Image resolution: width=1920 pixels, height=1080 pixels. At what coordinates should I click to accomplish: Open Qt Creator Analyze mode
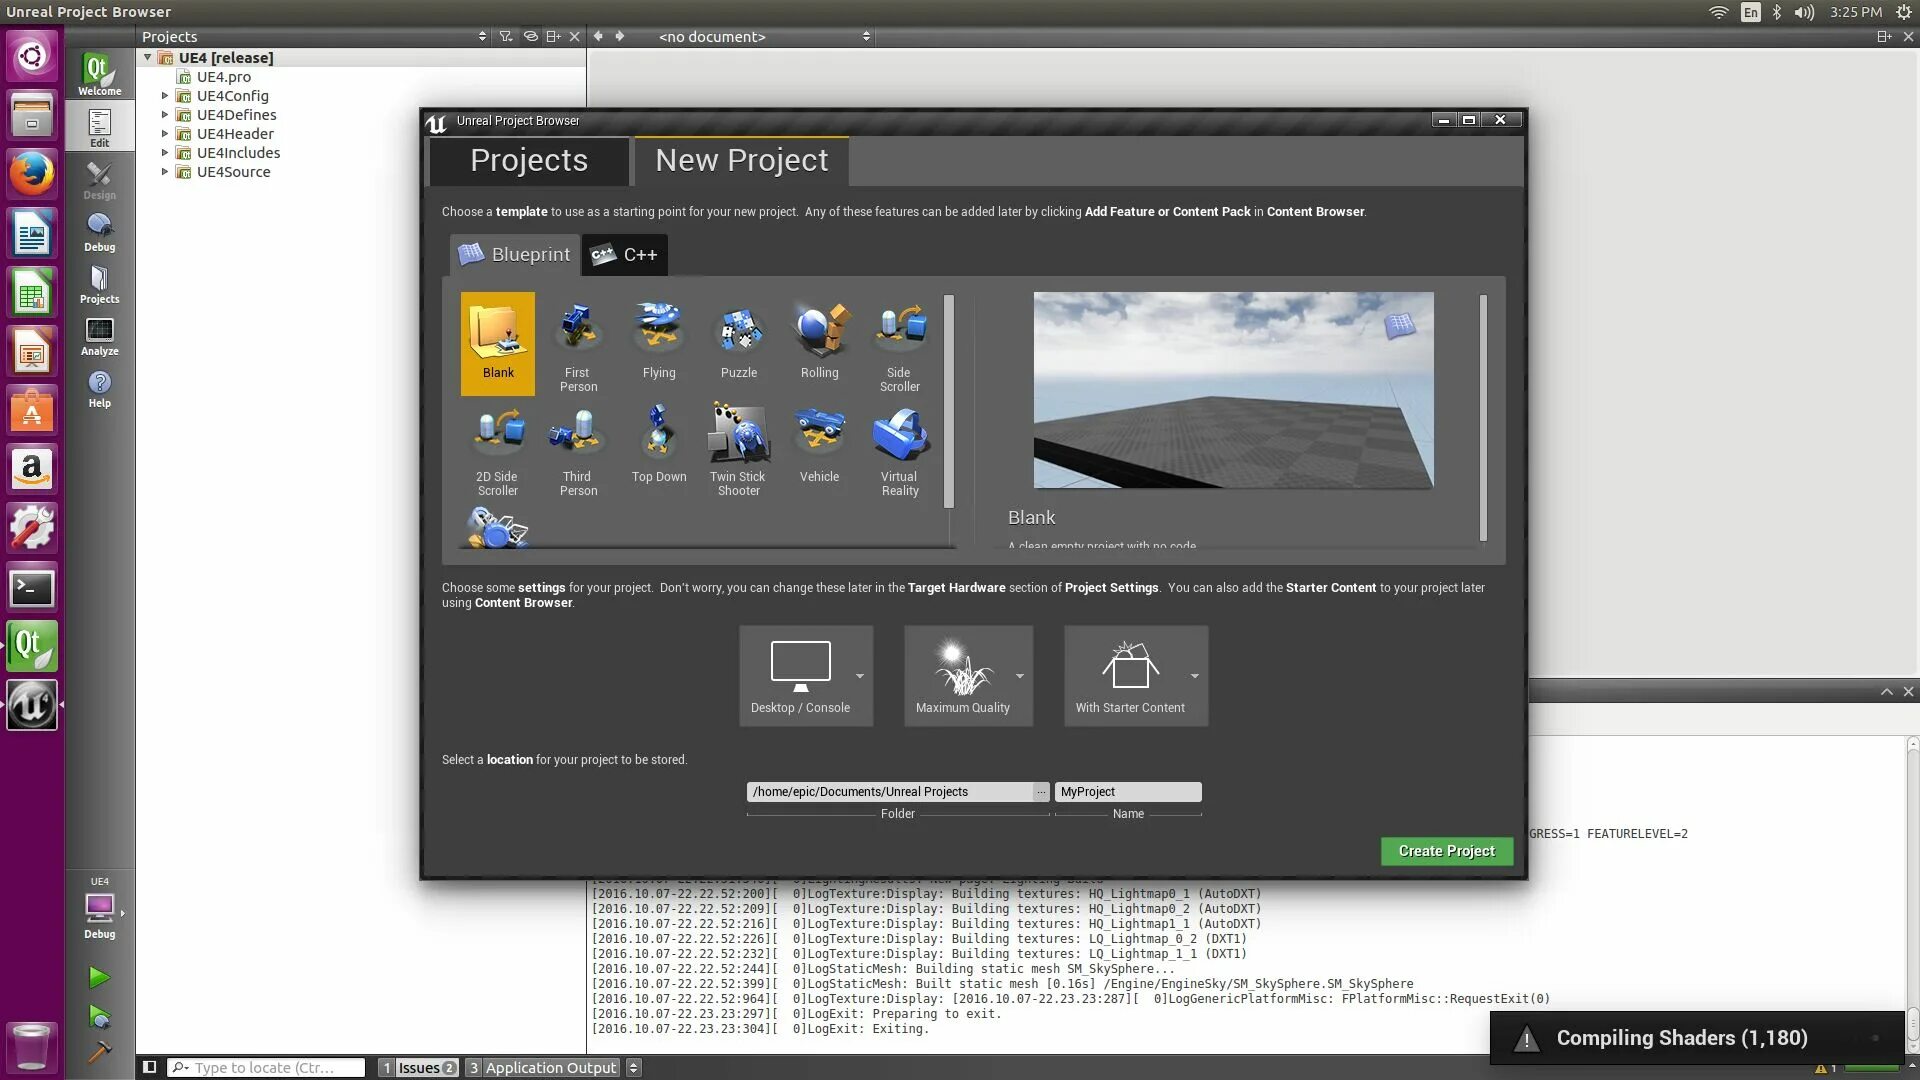(99, 337)
